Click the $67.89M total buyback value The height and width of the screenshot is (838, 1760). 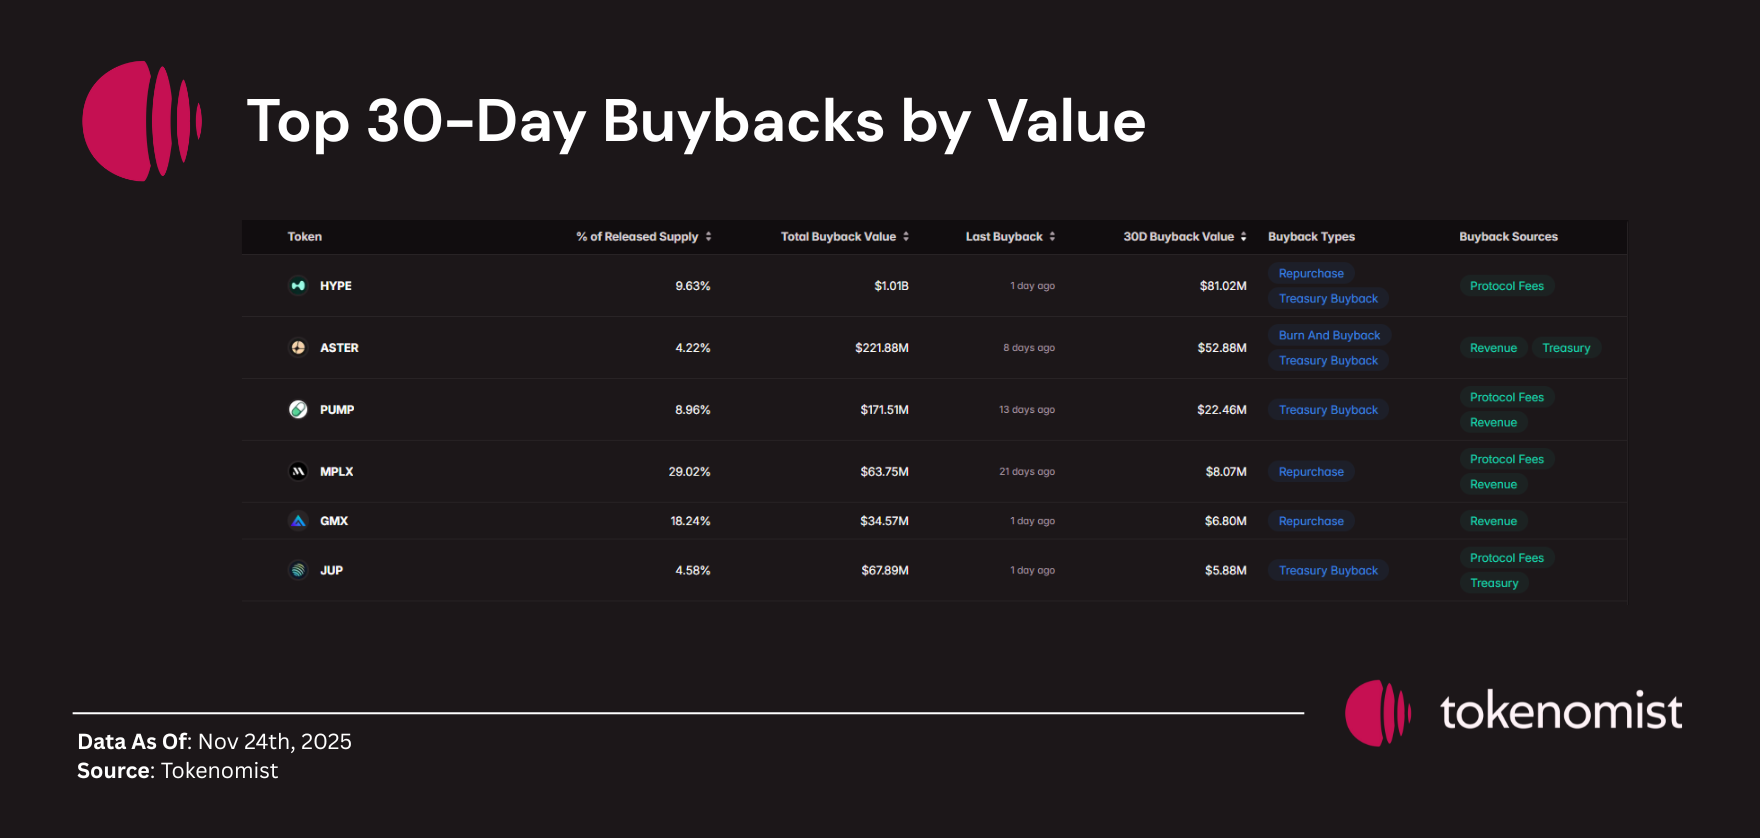point(885,571)
